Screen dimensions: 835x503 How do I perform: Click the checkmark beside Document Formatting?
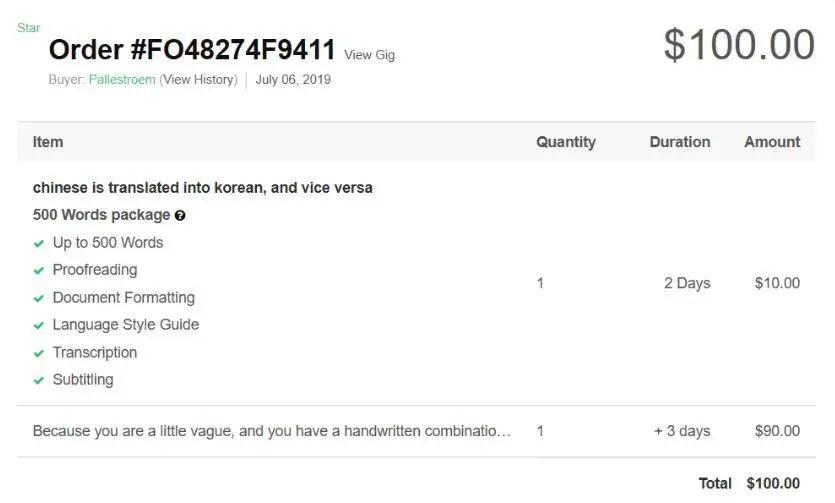coord(39,298)
